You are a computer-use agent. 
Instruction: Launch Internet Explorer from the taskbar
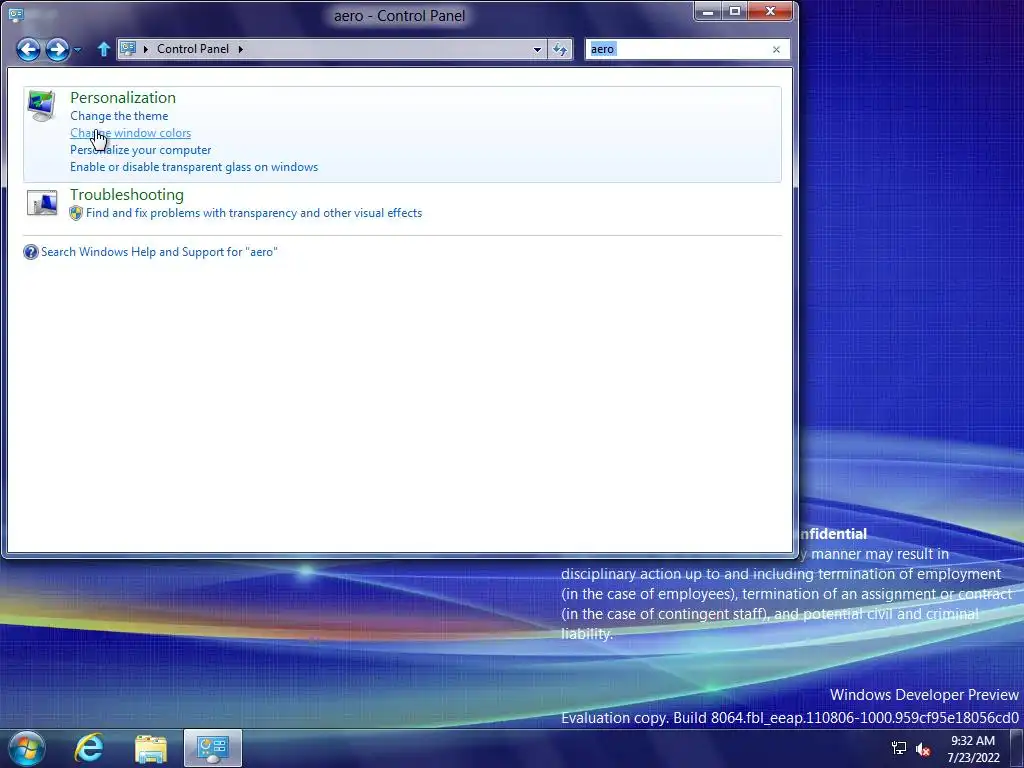pyautogui.click(x=89, y=748)
